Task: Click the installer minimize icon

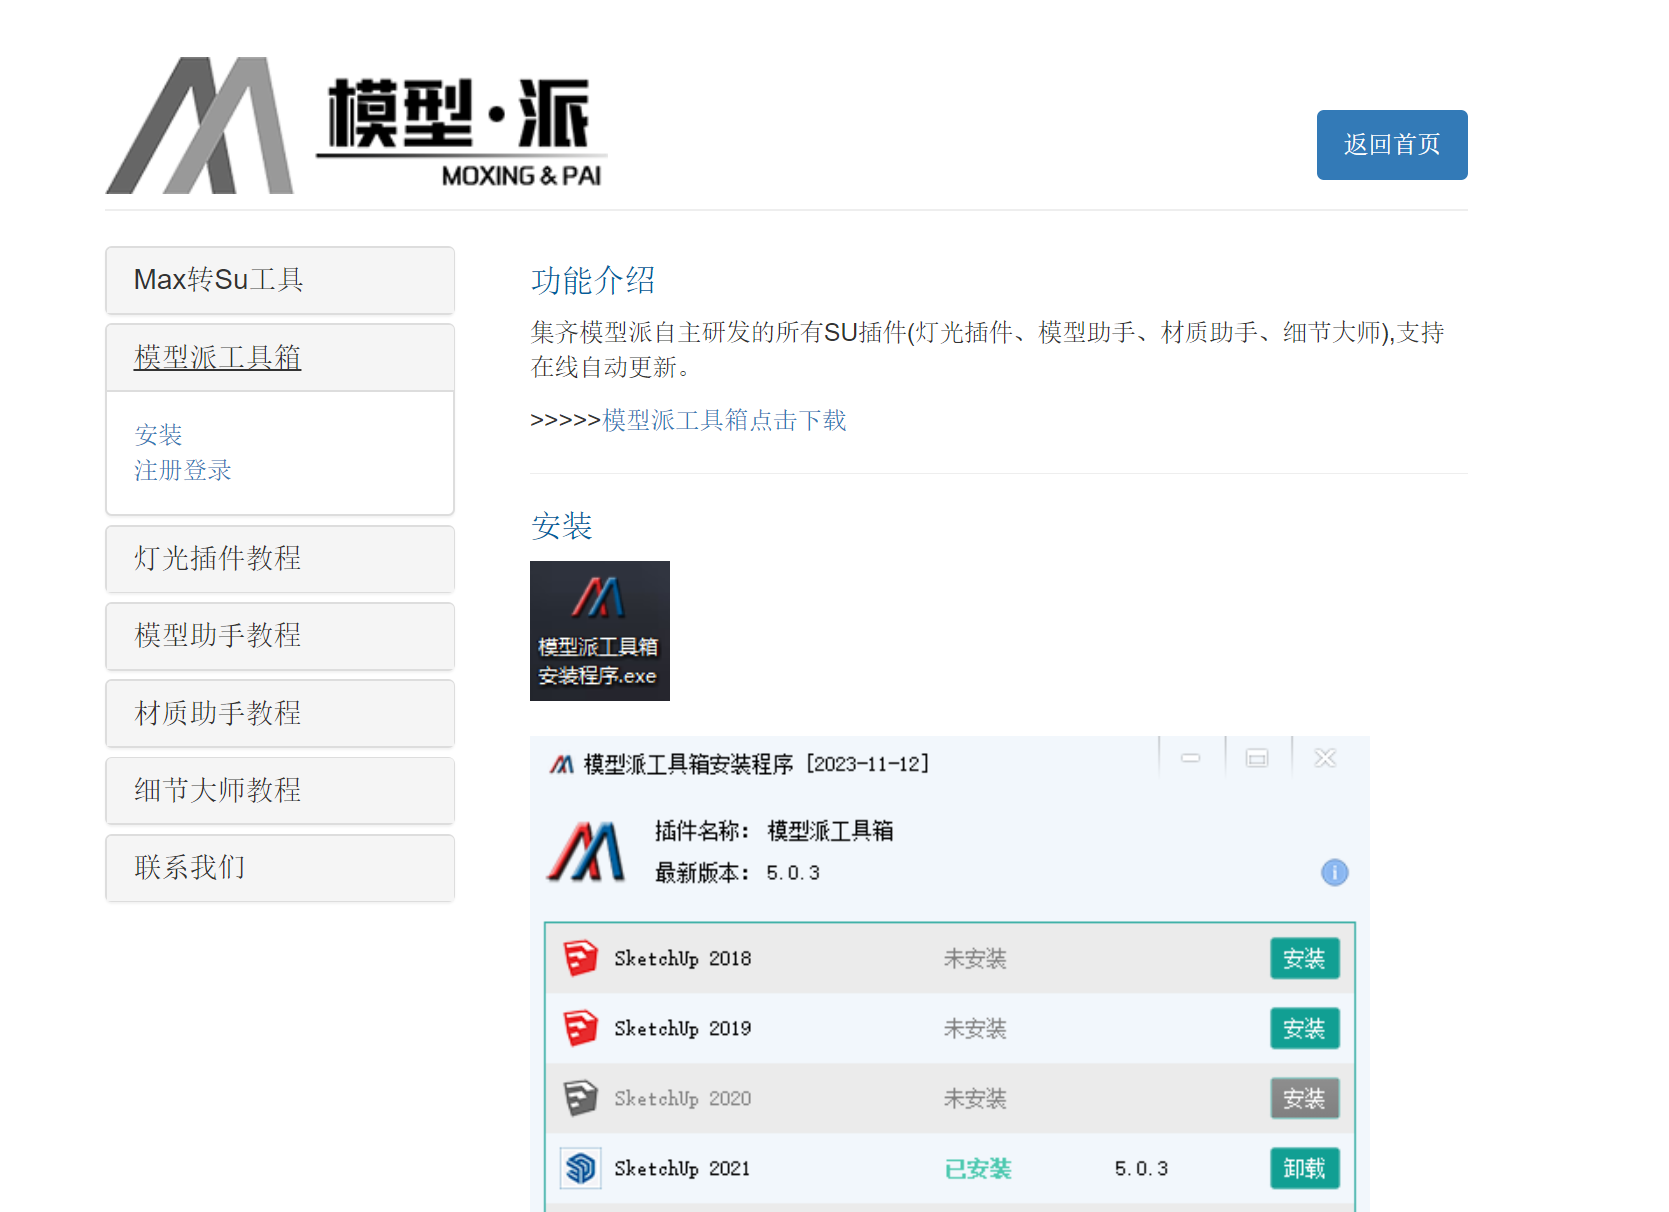Action: coord(1190,758)
